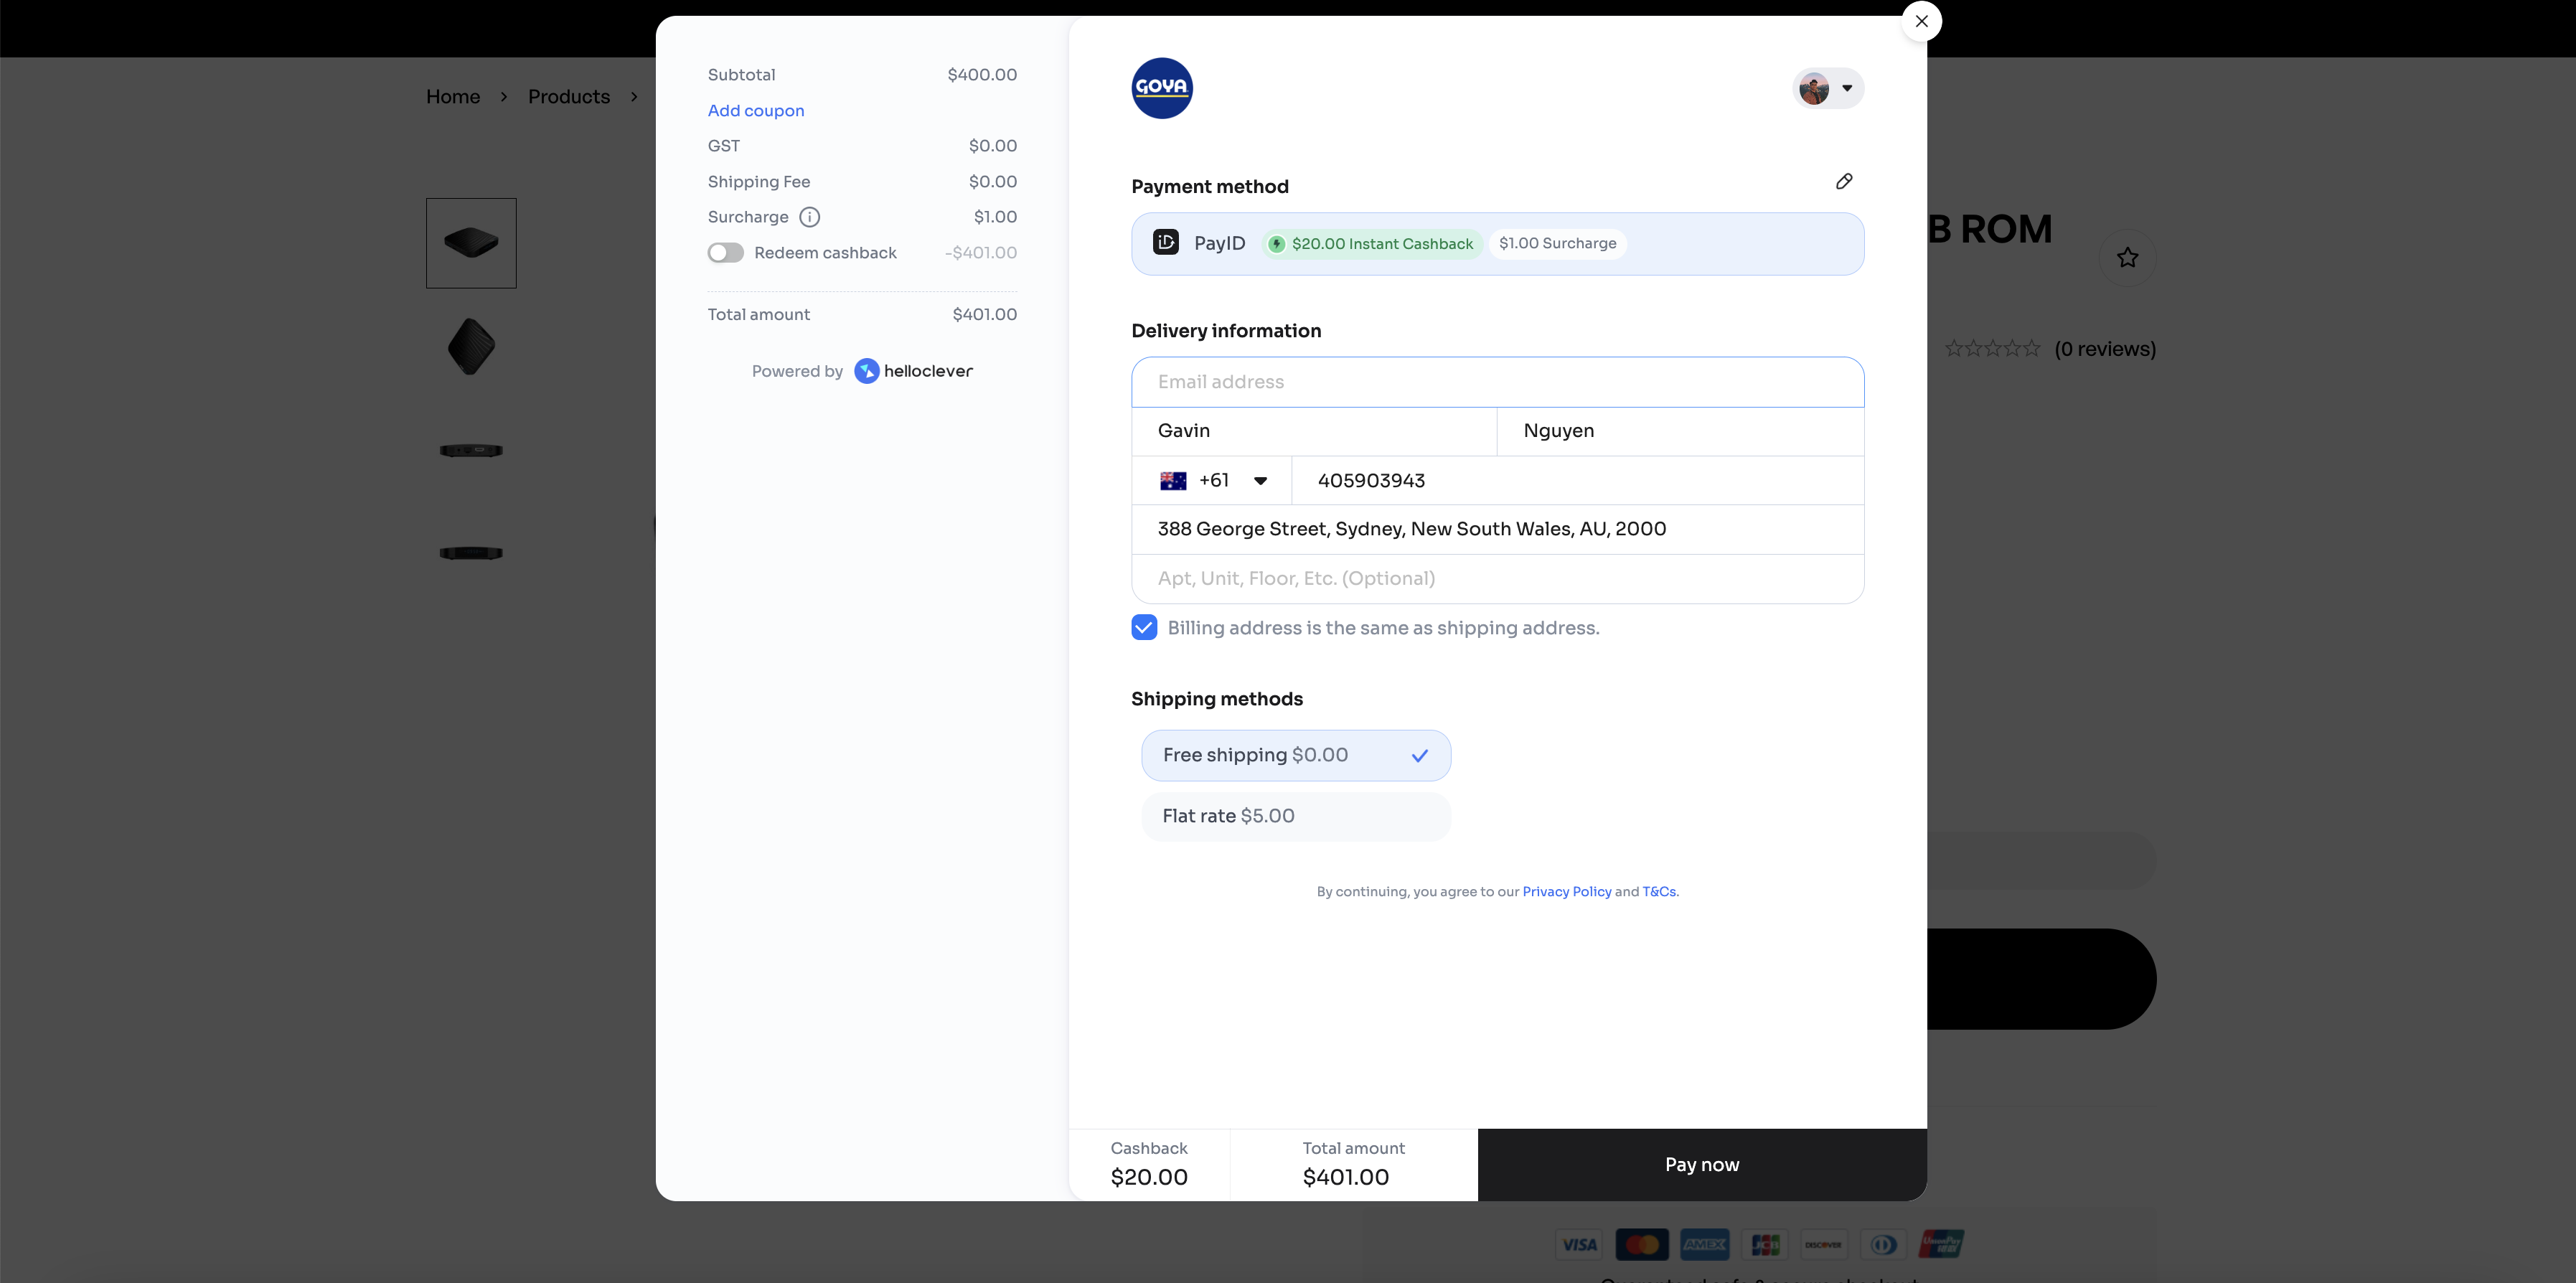Screen dimensions: 2576x1283
Task: Click the helloclever logo
Action: (913, 371)
